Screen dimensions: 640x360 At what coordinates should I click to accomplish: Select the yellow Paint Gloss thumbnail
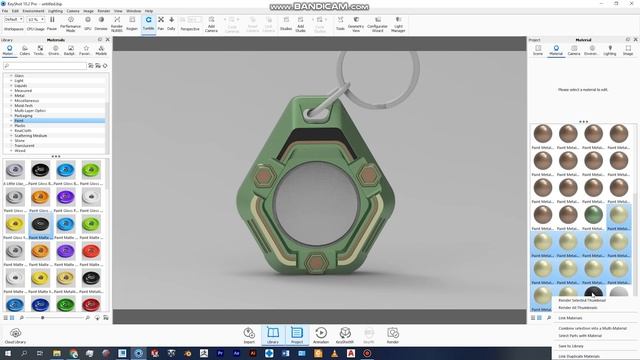coord(15,224)
